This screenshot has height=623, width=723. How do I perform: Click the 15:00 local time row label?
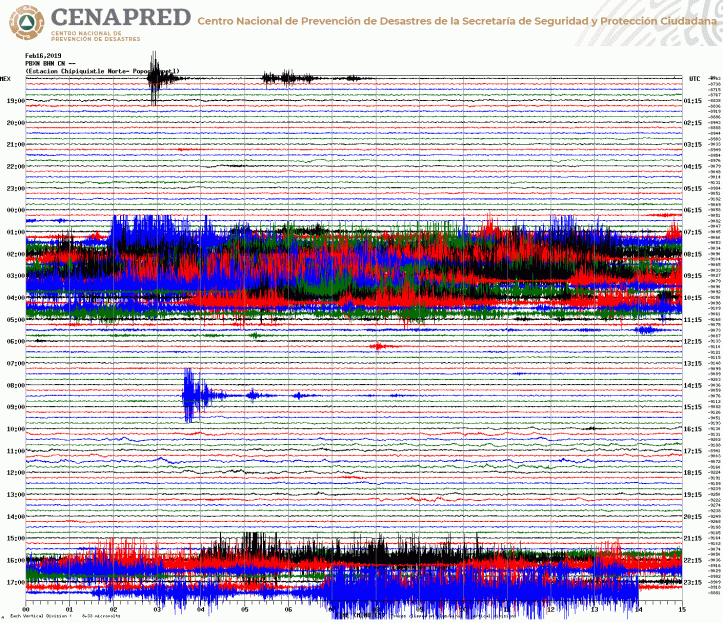point(14,538)
